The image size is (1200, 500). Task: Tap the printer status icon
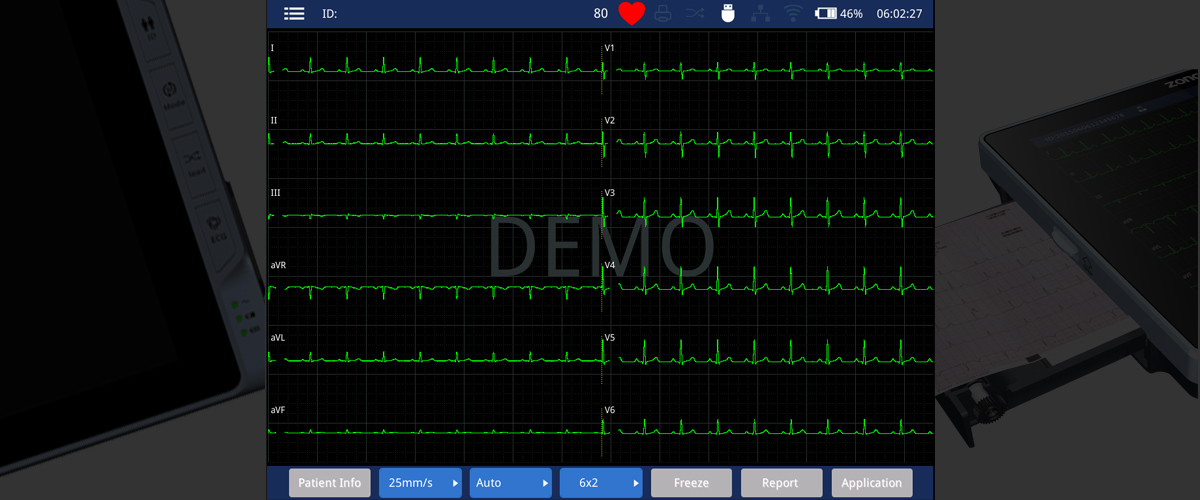[x=662, y=13]
